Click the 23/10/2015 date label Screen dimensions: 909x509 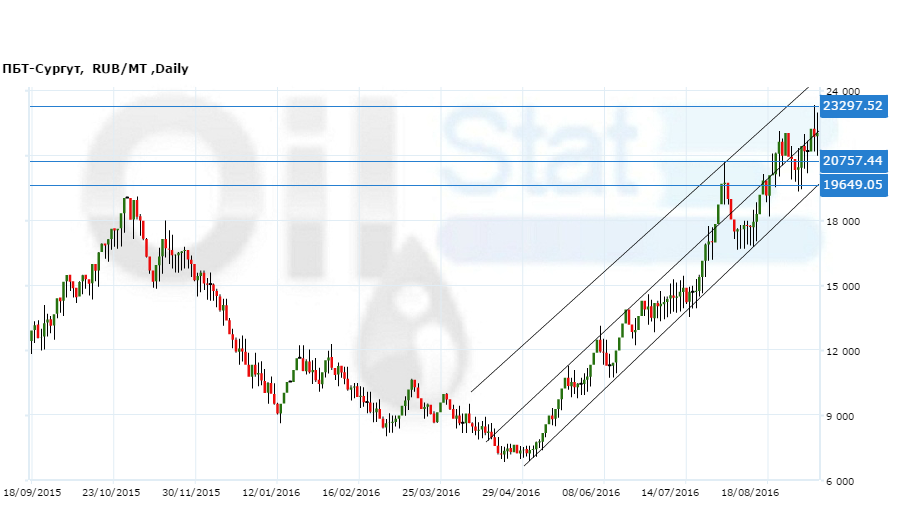[111, 492]
